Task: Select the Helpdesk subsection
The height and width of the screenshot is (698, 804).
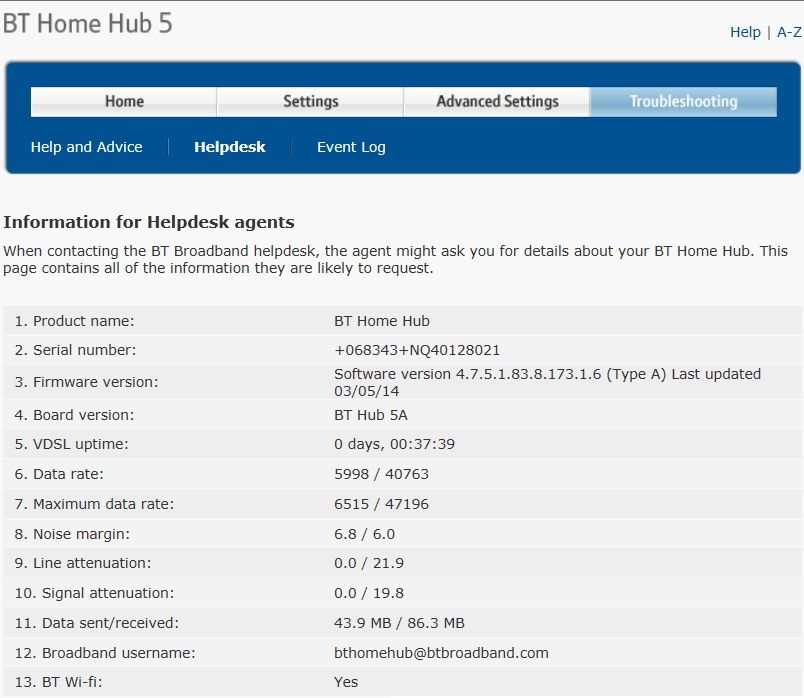Action: [230, 147]
